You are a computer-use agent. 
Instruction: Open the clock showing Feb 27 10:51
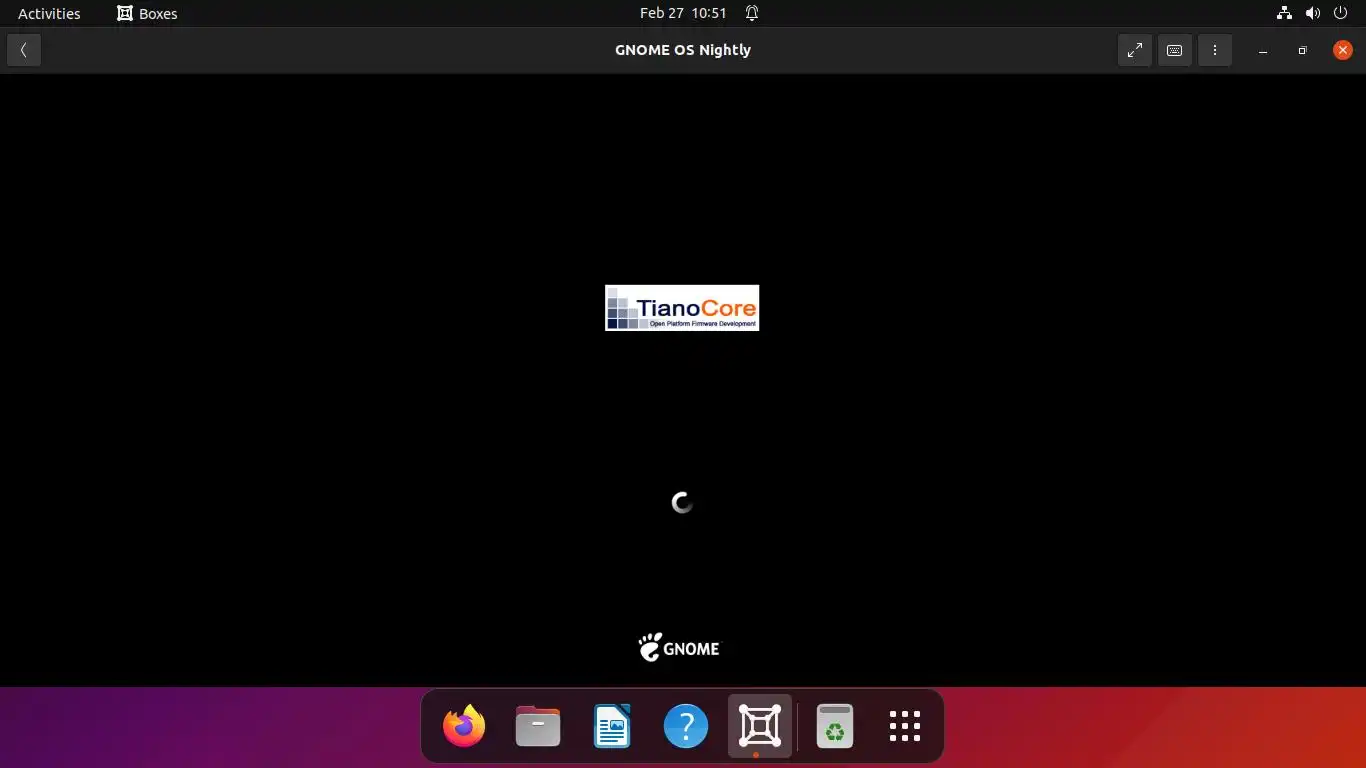[x=683, y=13]
